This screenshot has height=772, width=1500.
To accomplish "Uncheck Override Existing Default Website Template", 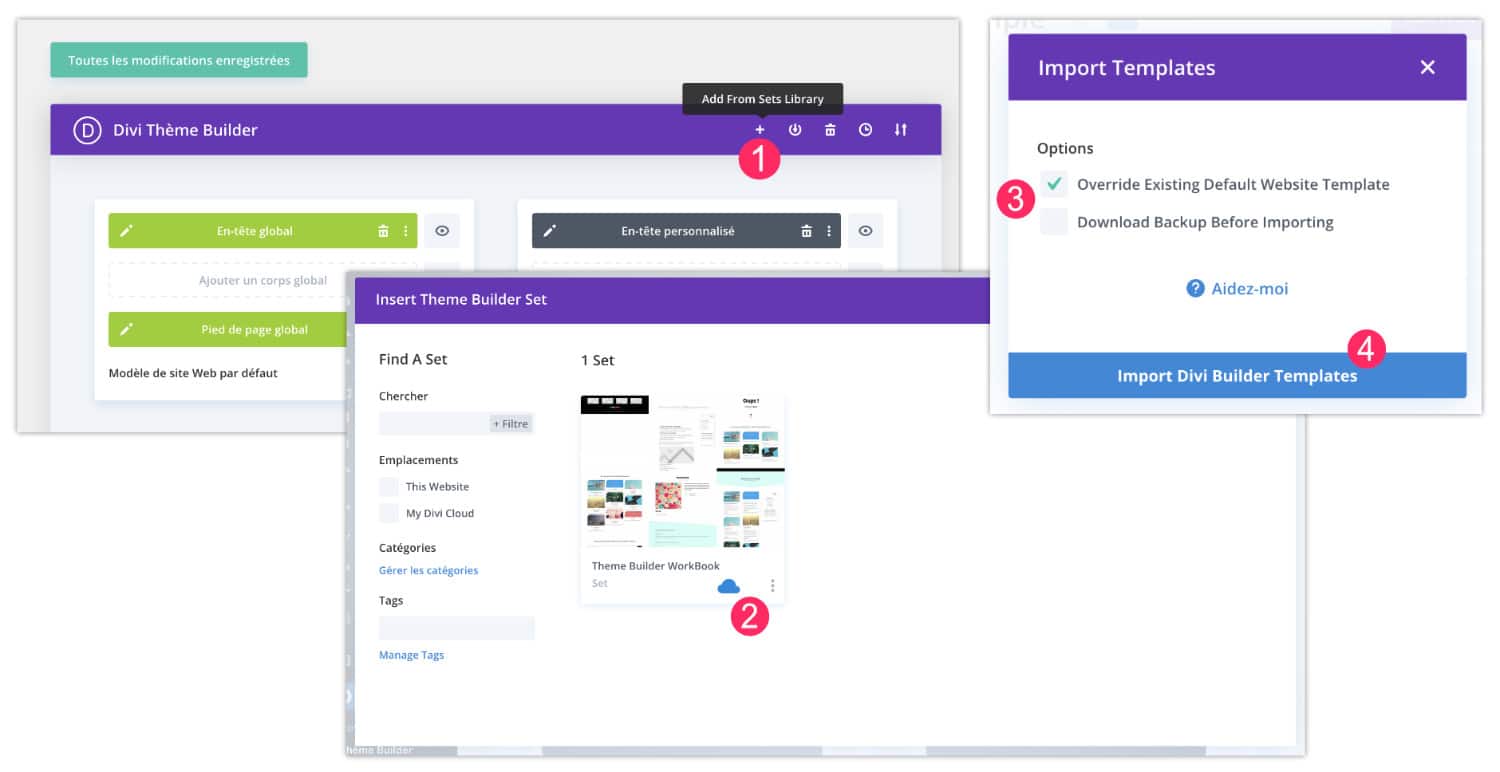I will pos(1053,184).
